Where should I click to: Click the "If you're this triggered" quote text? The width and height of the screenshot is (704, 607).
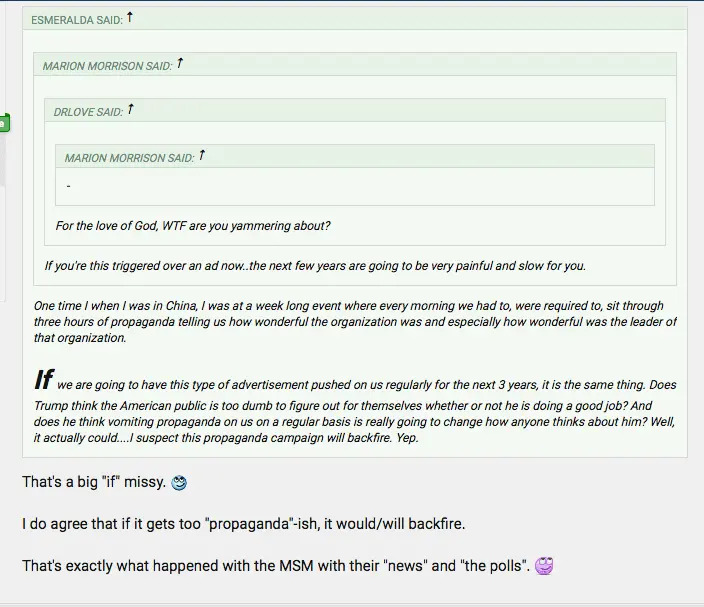tap(315, 266)
